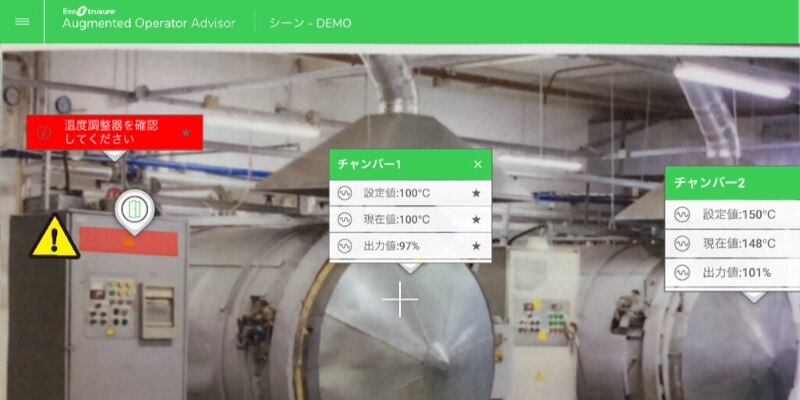Click the waveform icon beside 出力値:101%

682,273
